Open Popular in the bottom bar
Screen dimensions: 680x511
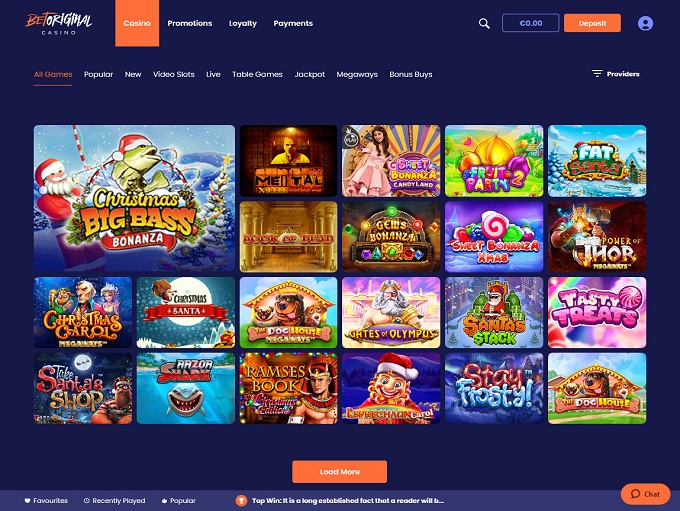[179, 501]
